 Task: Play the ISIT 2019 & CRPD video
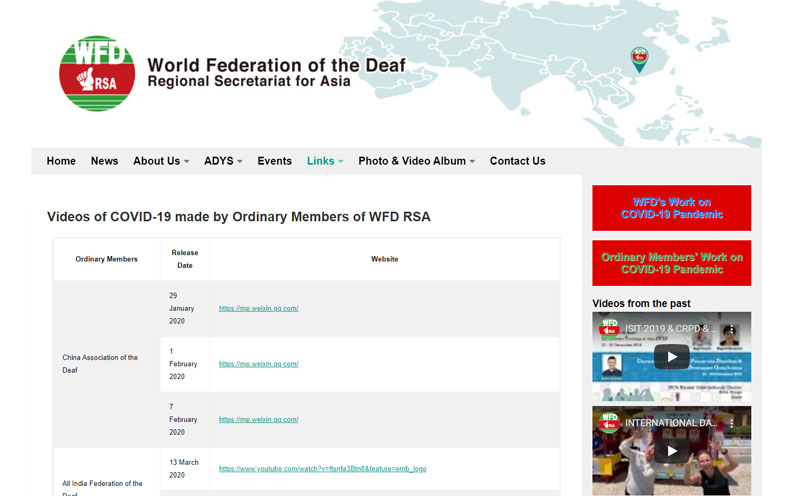671,357
